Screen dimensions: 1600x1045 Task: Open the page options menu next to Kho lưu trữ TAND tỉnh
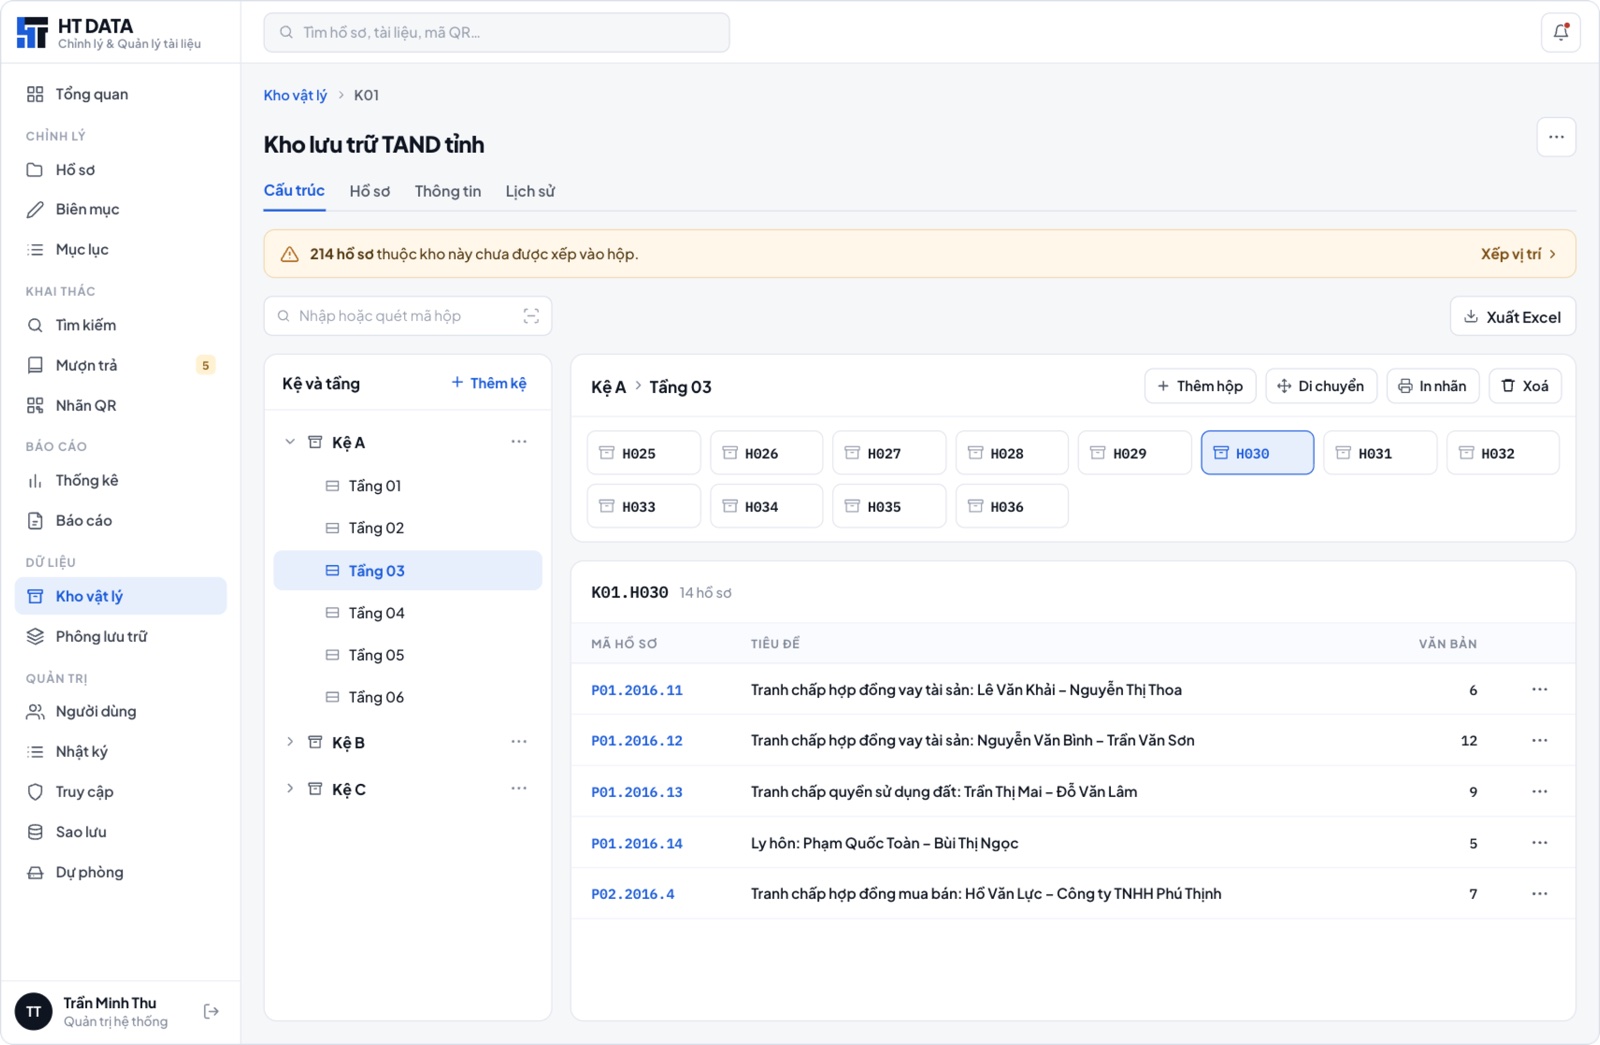coord(1556,137)
